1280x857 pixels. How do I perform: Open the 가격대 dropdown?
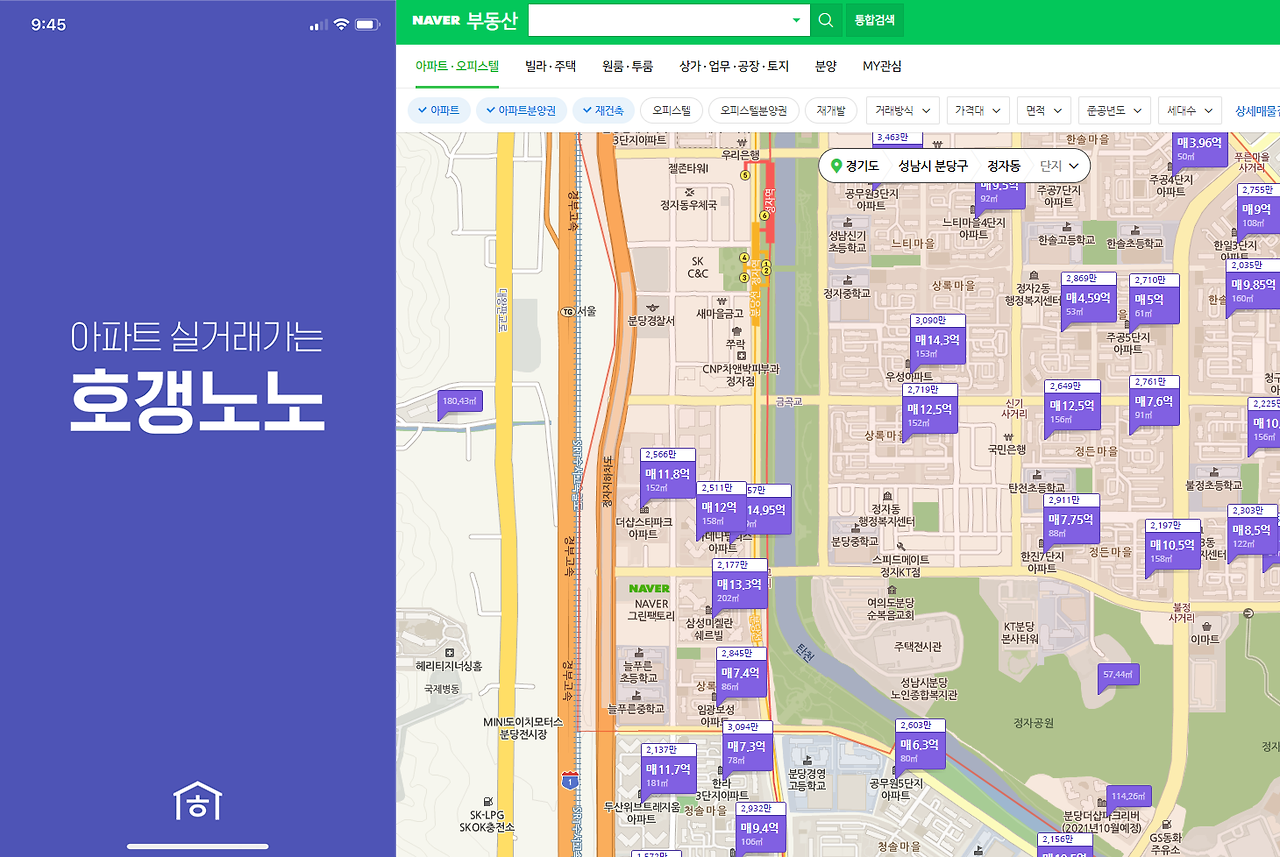(x=978, y=110)
